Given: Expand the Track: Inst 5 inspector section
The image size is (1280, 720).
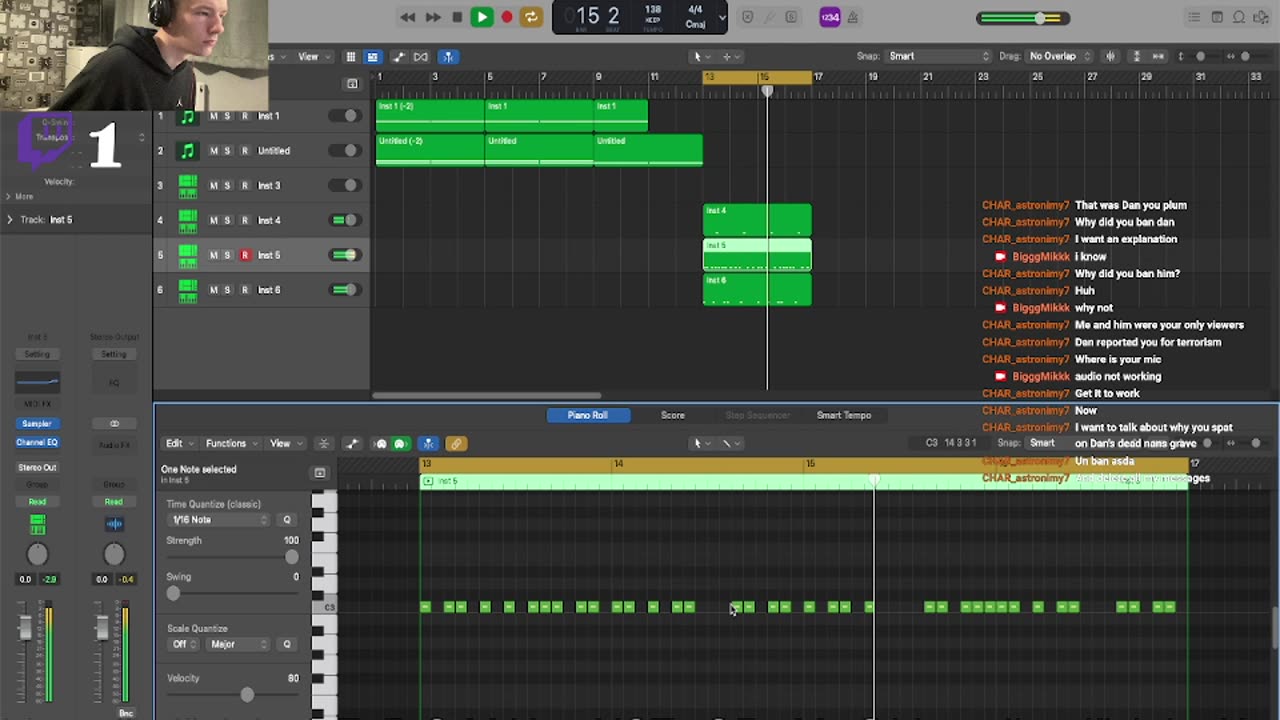Looking at the screenshot, I should [10, 220].
